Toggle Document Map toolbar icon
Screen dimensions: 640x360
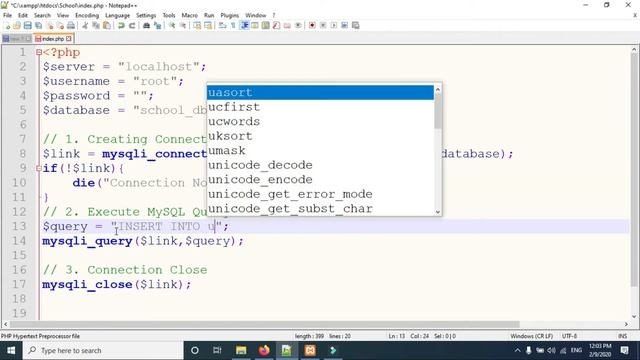[265, 26]
